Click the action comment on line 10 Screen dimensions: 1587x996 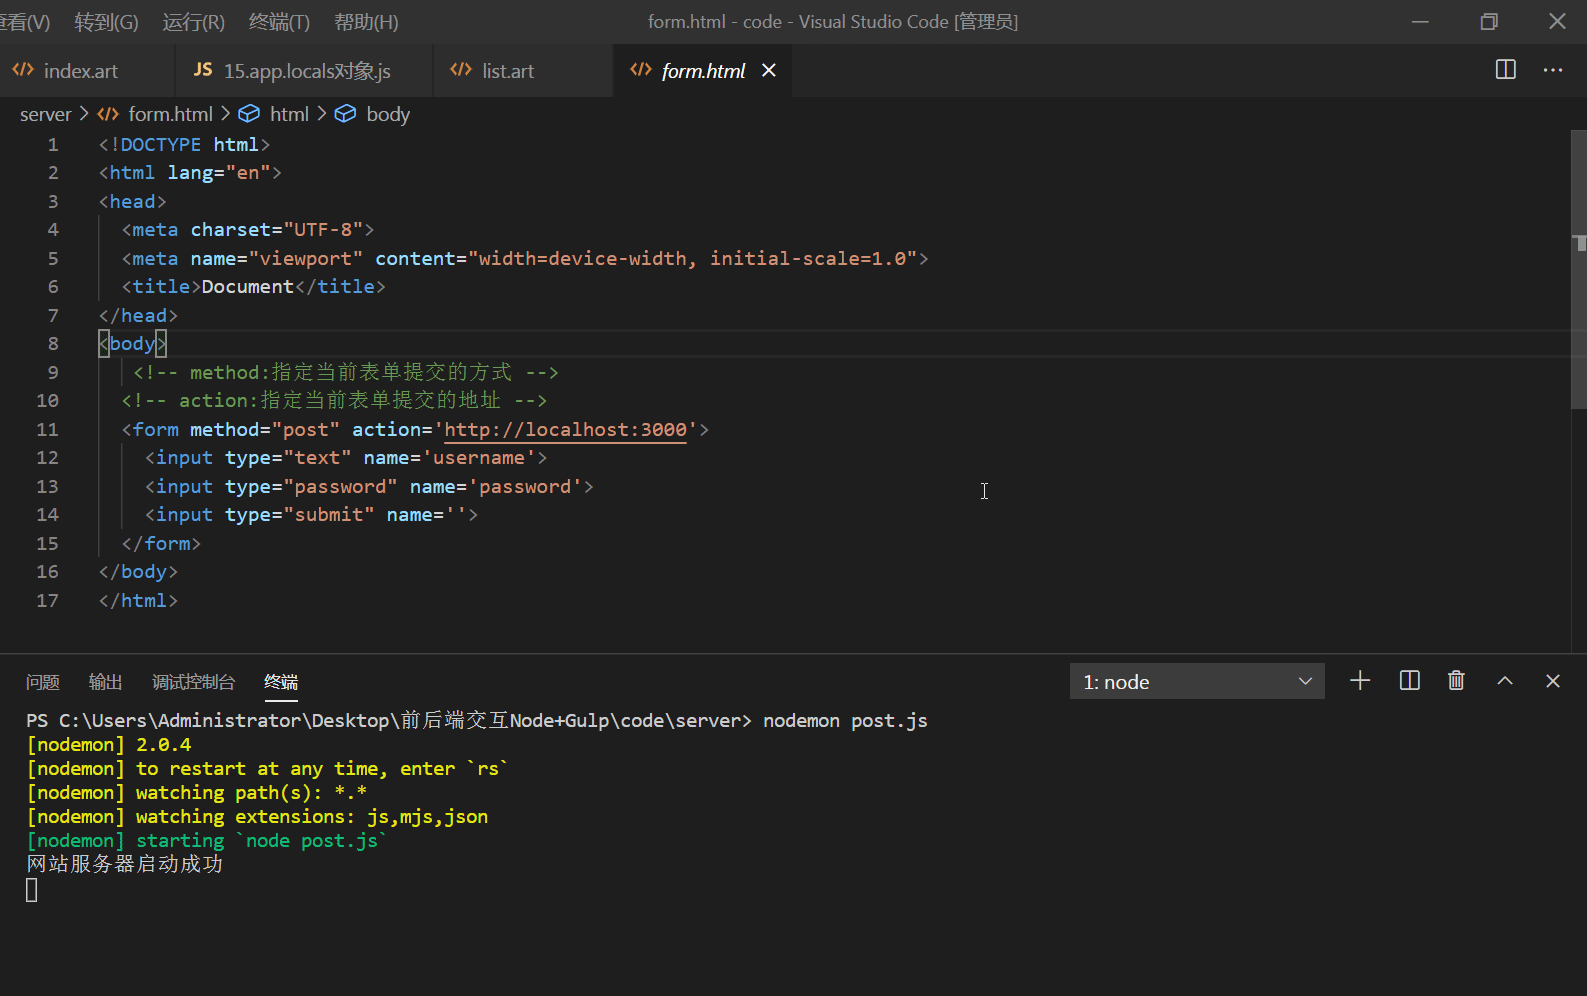[334, 401]
